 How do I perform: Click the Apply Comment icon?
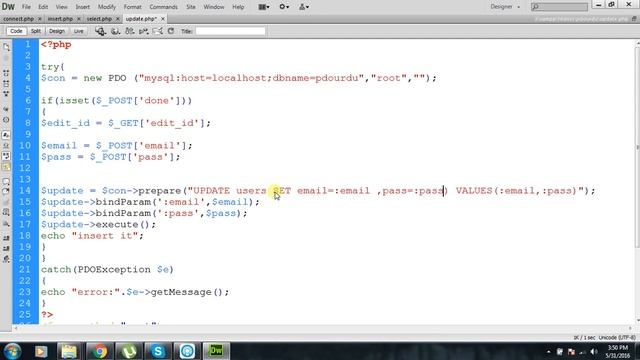(x=6, y=181)
